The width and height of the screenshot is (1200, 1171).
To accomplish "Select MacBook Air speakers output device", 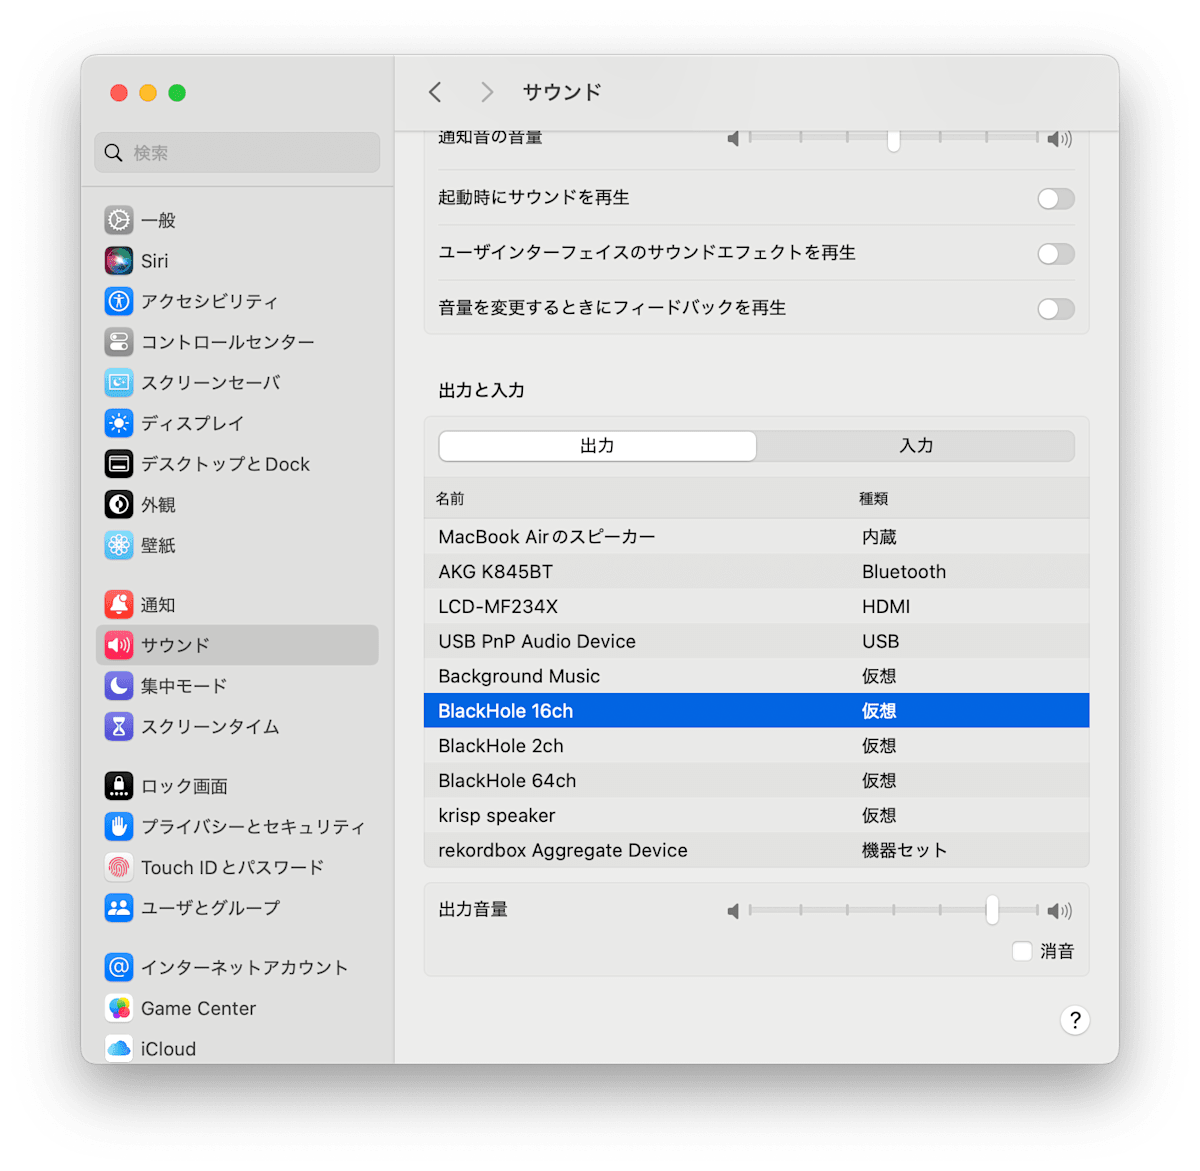I will (756, 537).
